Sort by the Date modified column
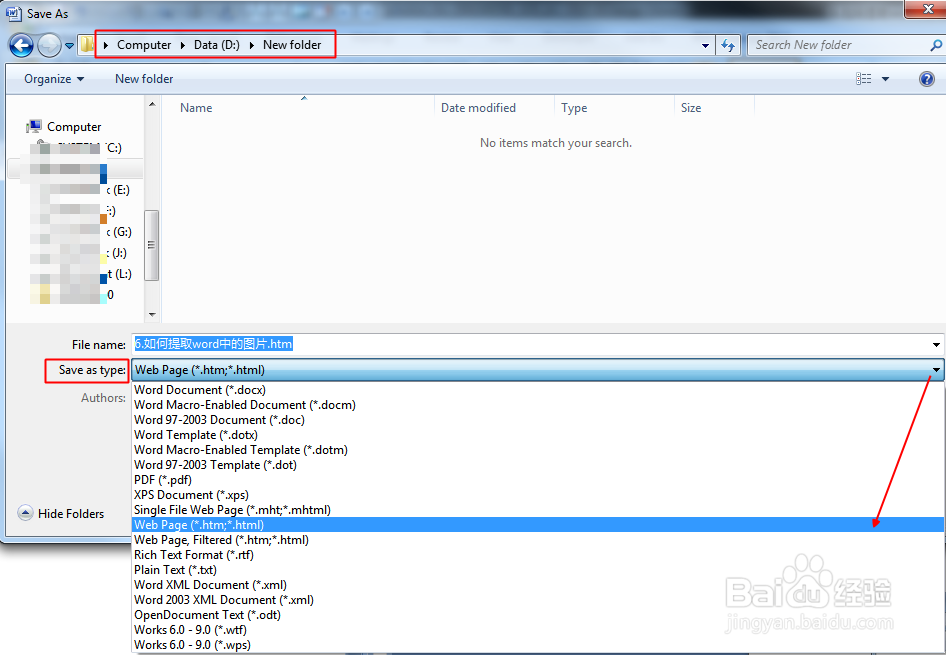Image resolution: width=946 pixels, height=655 pixels. pyautogui.click(x=478, y=108)
